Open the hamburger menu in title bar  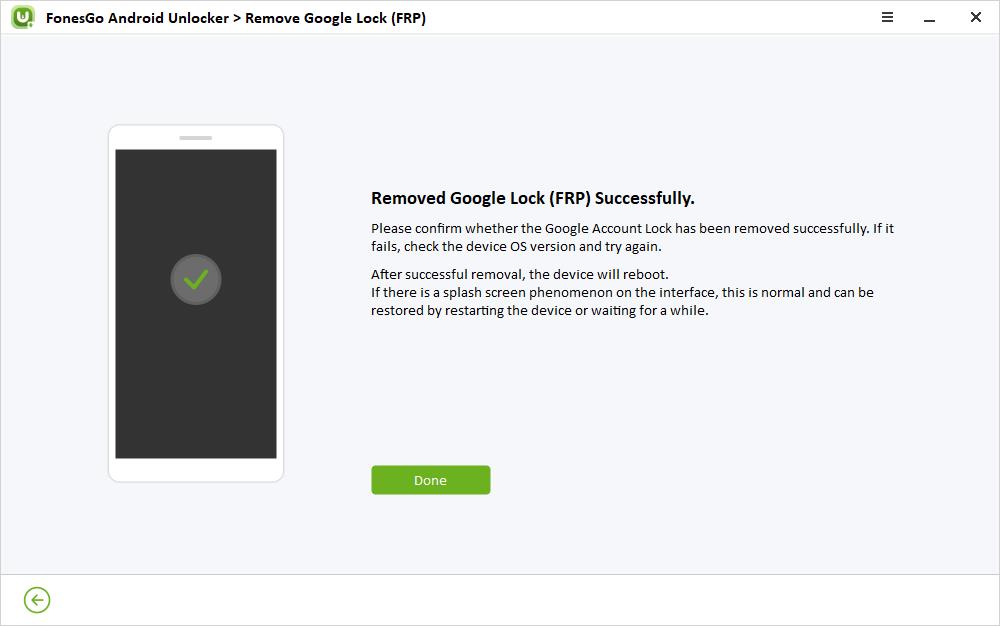point(887,17)
